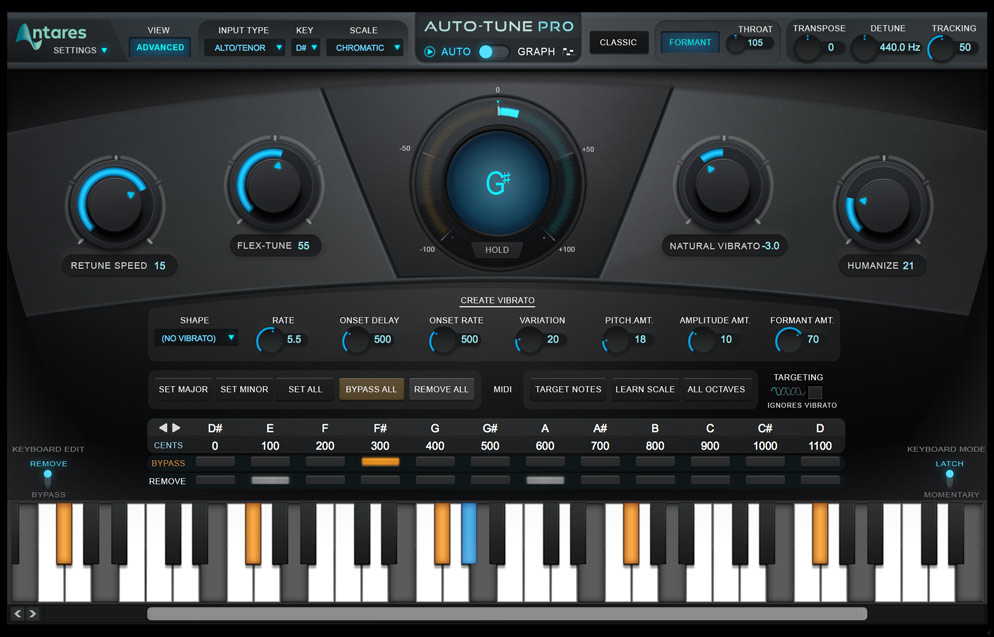Click the blue highlighted piano key
This screenshot has height=637, width=994.
[468, 533]
